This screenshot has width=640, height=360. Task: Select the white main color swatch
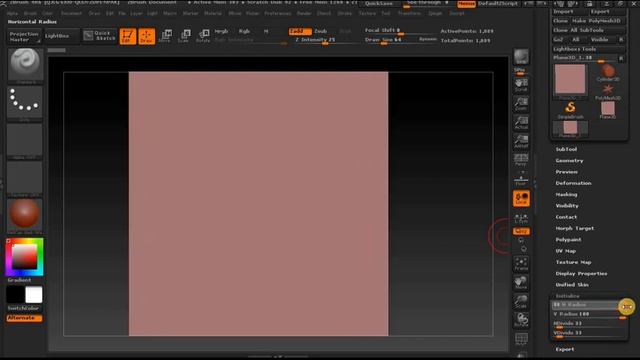coord(33,295)
